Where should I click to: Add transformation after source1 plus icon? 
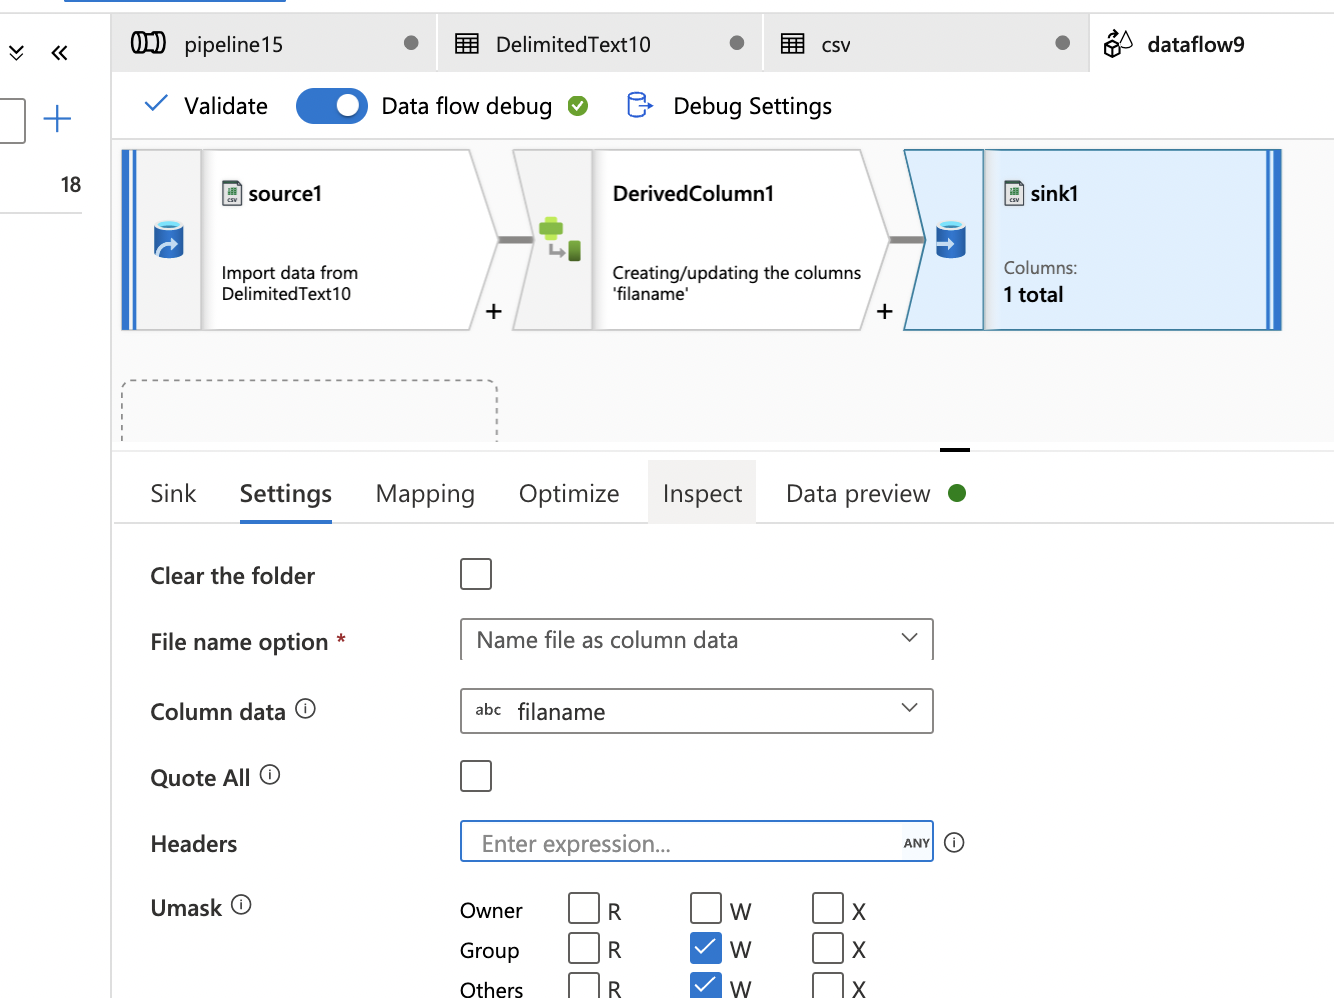tap(493, 312)
